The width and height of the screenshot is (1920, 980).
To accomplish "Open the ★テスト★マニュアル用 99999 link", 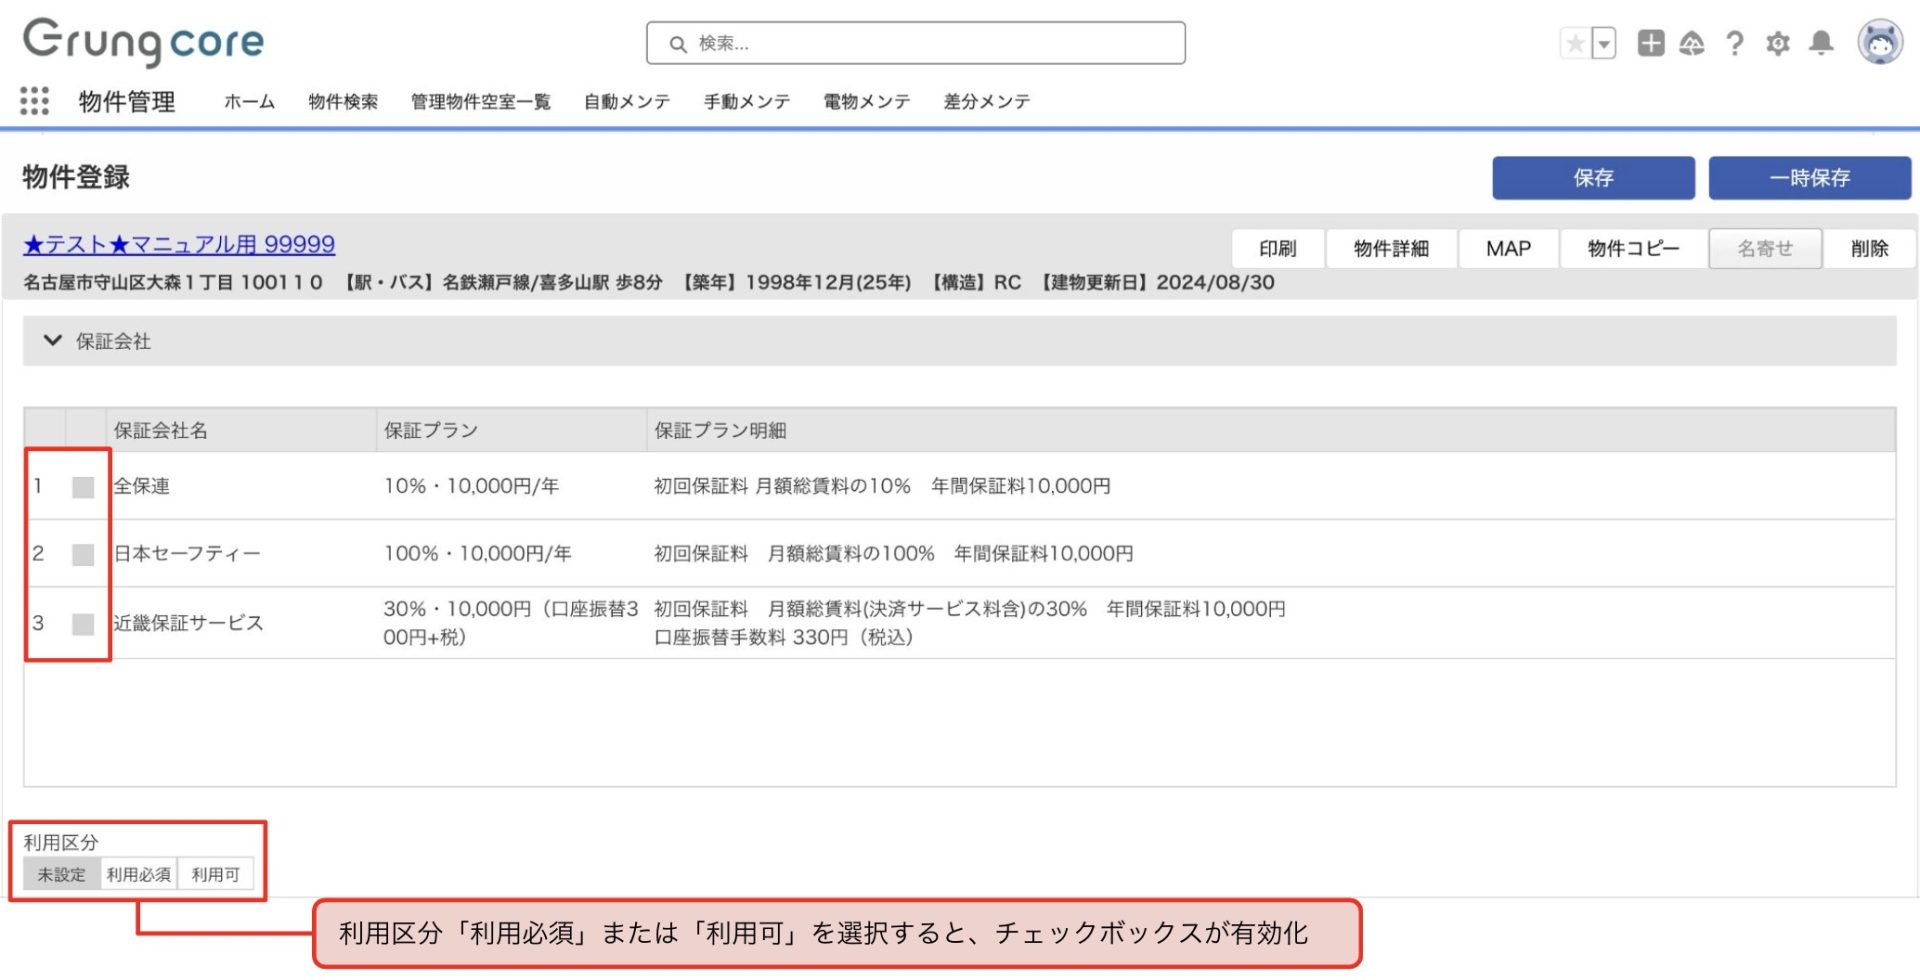I will (x=179, y=245).
